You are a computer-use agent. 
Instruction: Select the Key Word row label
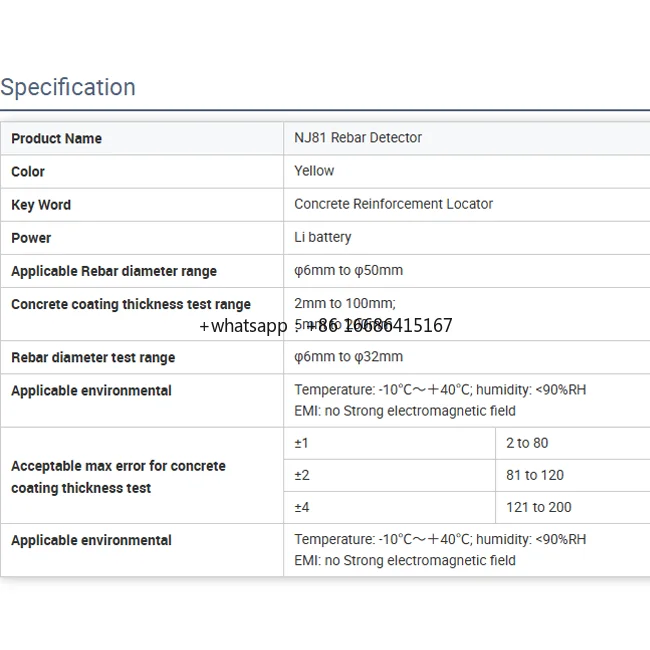click(41, 204)
